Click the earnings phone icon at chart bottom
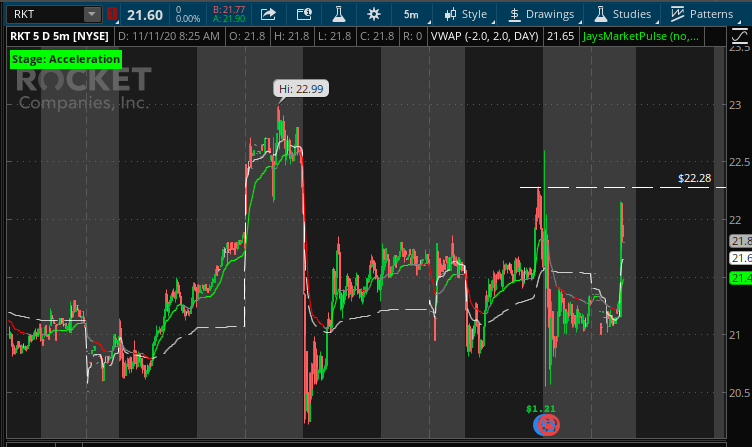The height and width of the screenshot is (447, 752). 547,425
